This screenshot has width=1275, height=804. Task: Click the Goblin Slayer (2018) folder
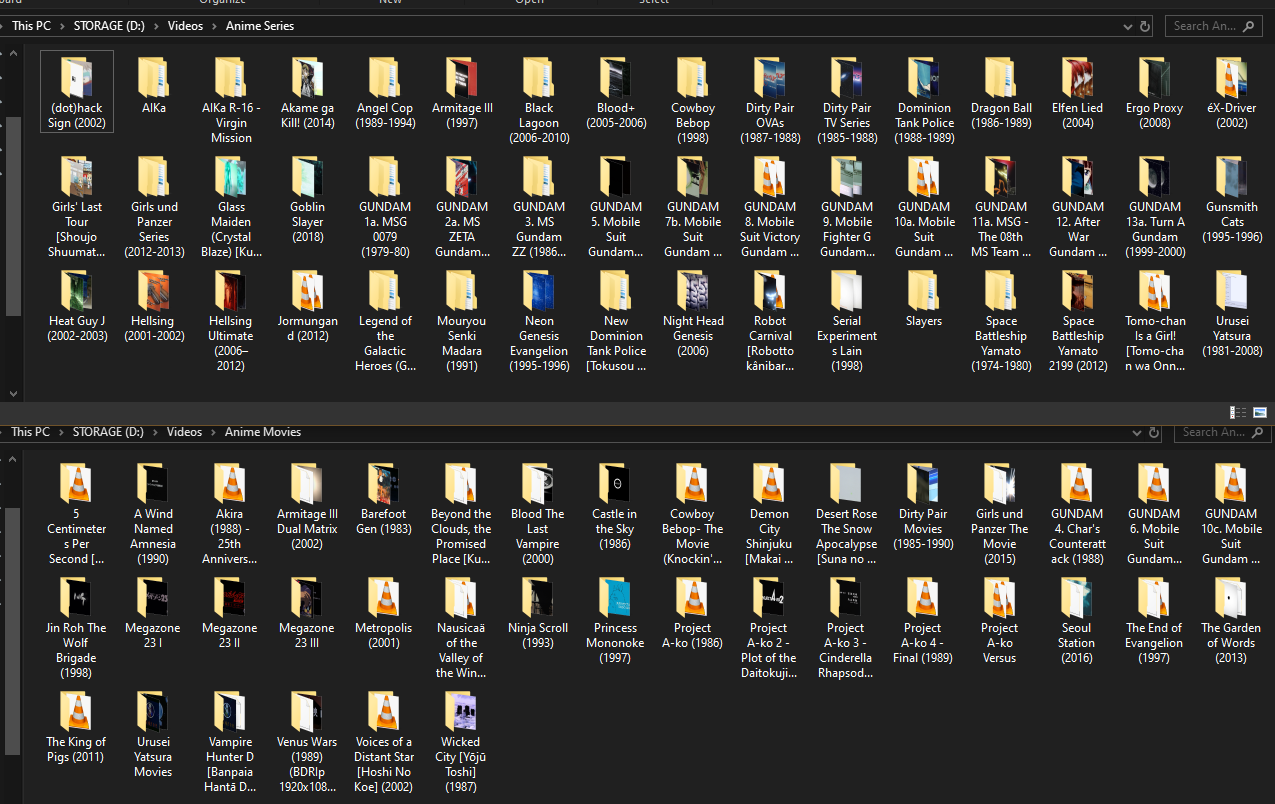click(308, 198)
